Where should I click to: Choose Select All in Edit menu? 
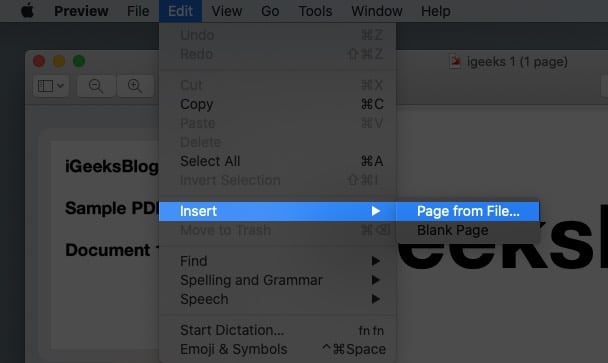[x=278, y=161]
